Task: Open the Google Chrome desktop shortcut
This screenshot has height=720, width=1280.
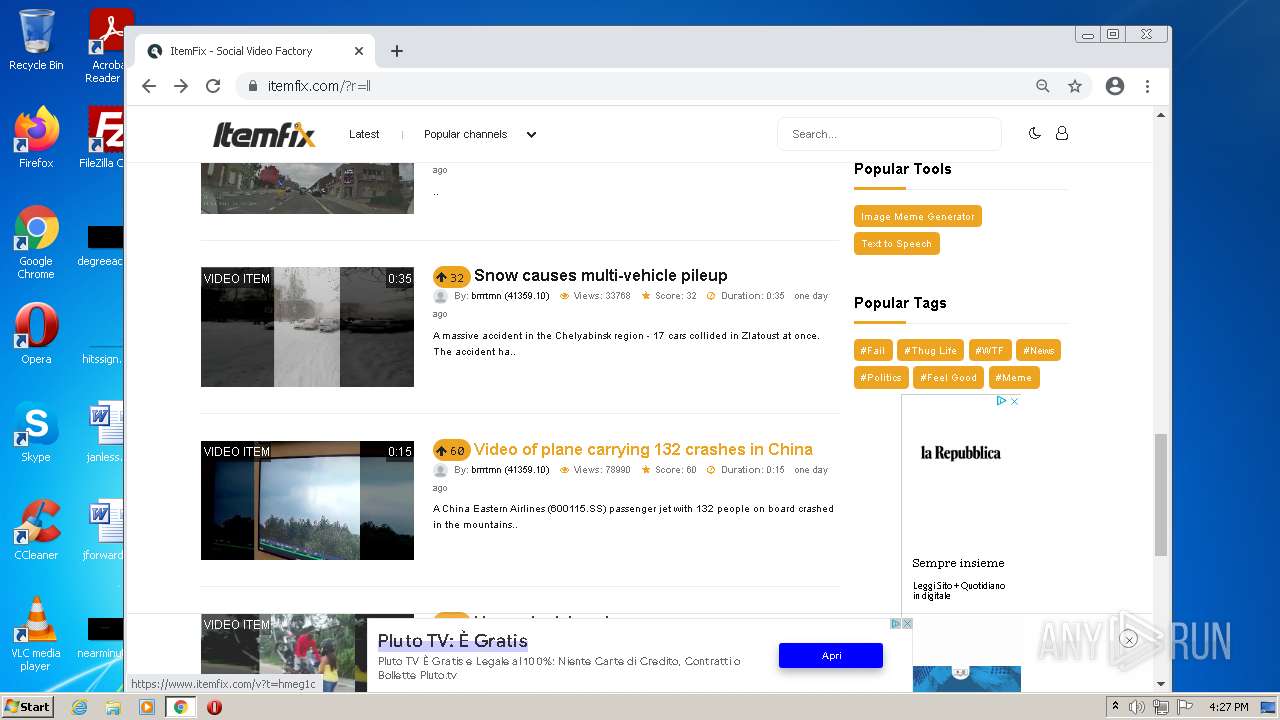Action: 36,243
